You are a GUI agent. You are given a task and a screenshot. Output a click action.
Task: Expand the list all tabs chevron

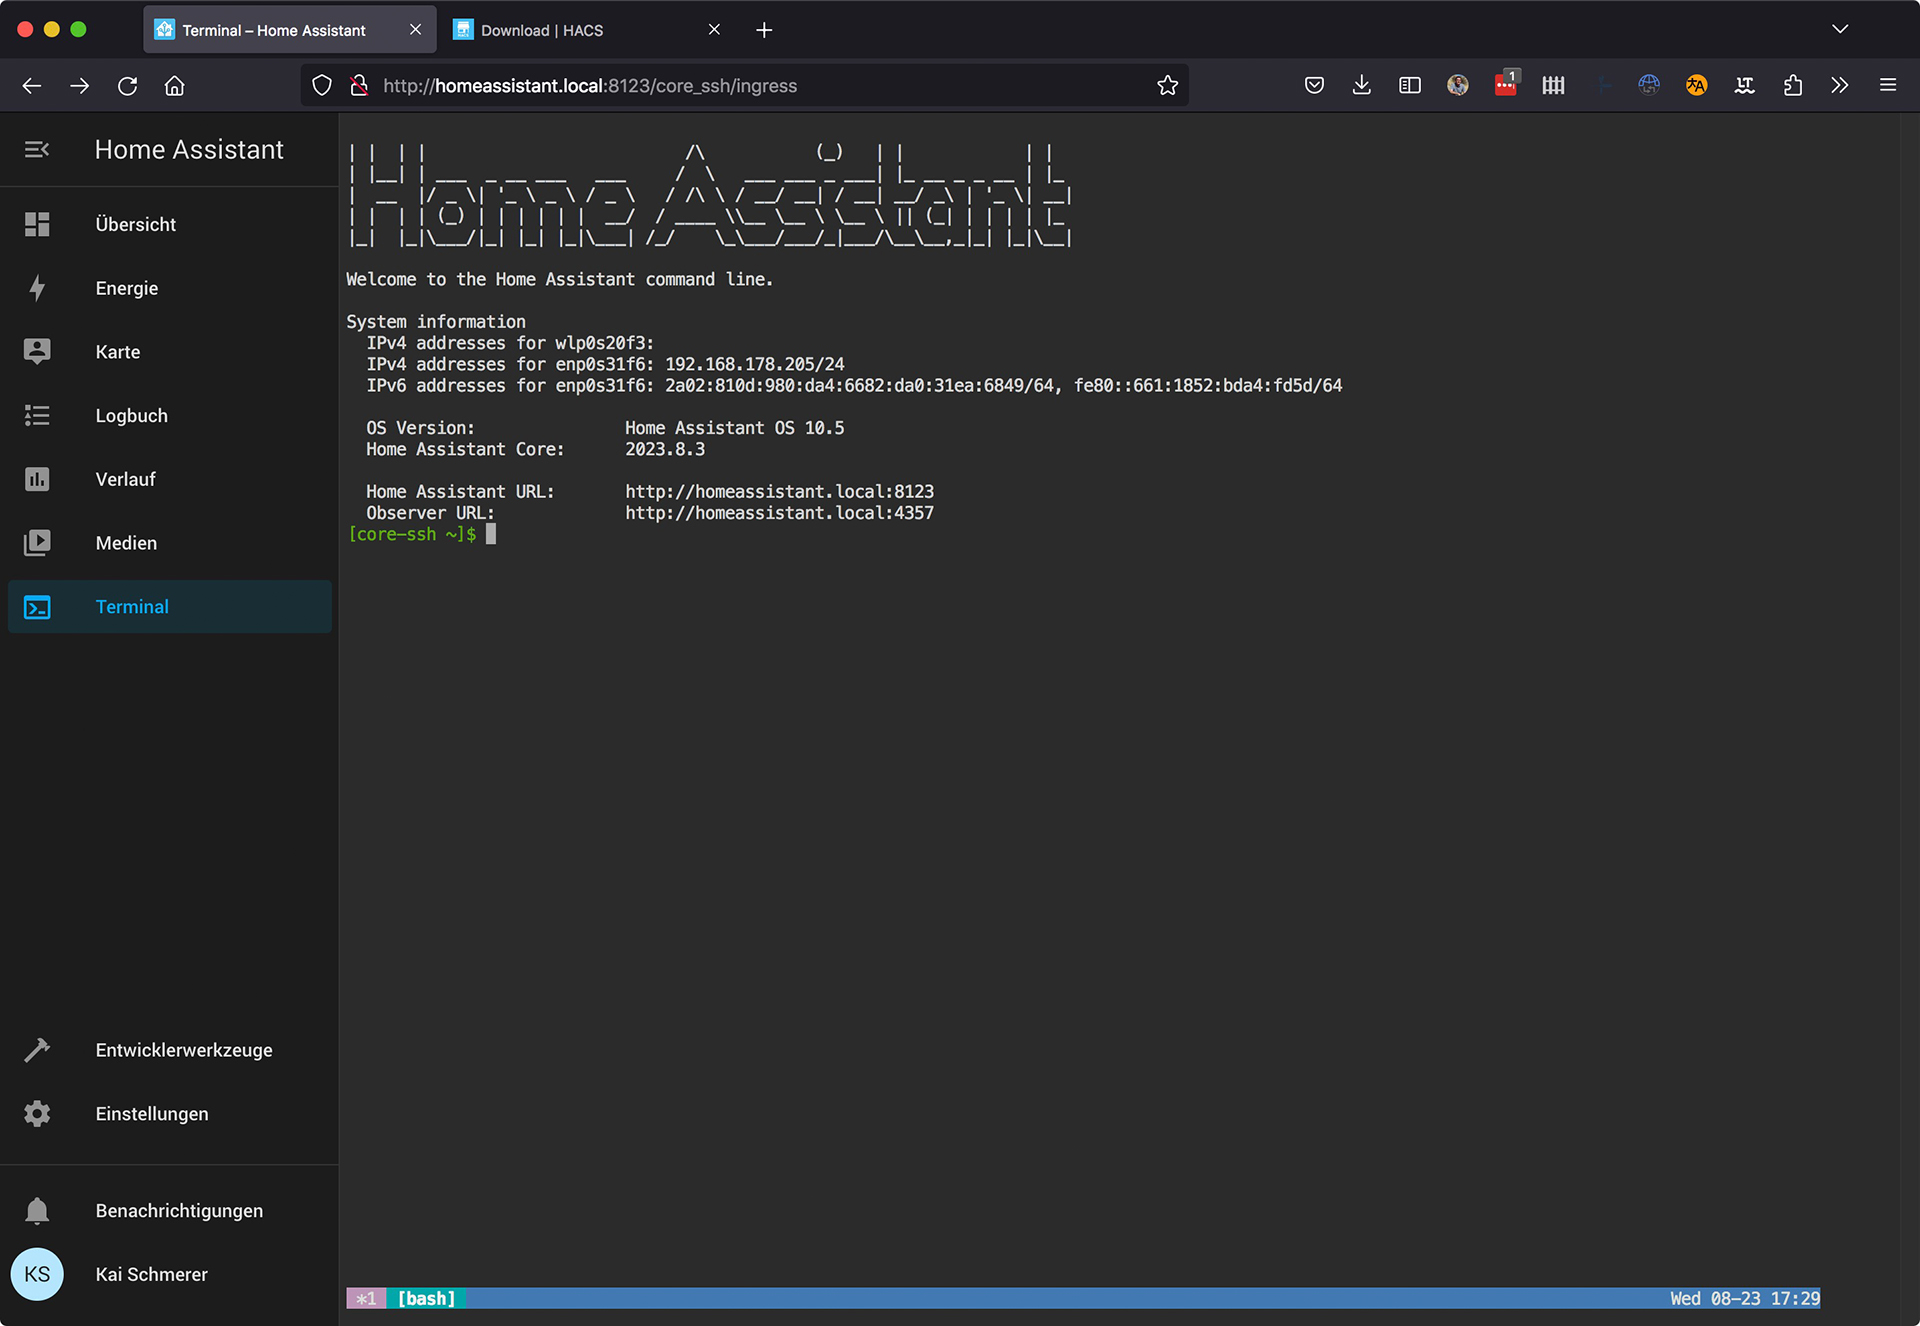click(x=1840, y=30)
